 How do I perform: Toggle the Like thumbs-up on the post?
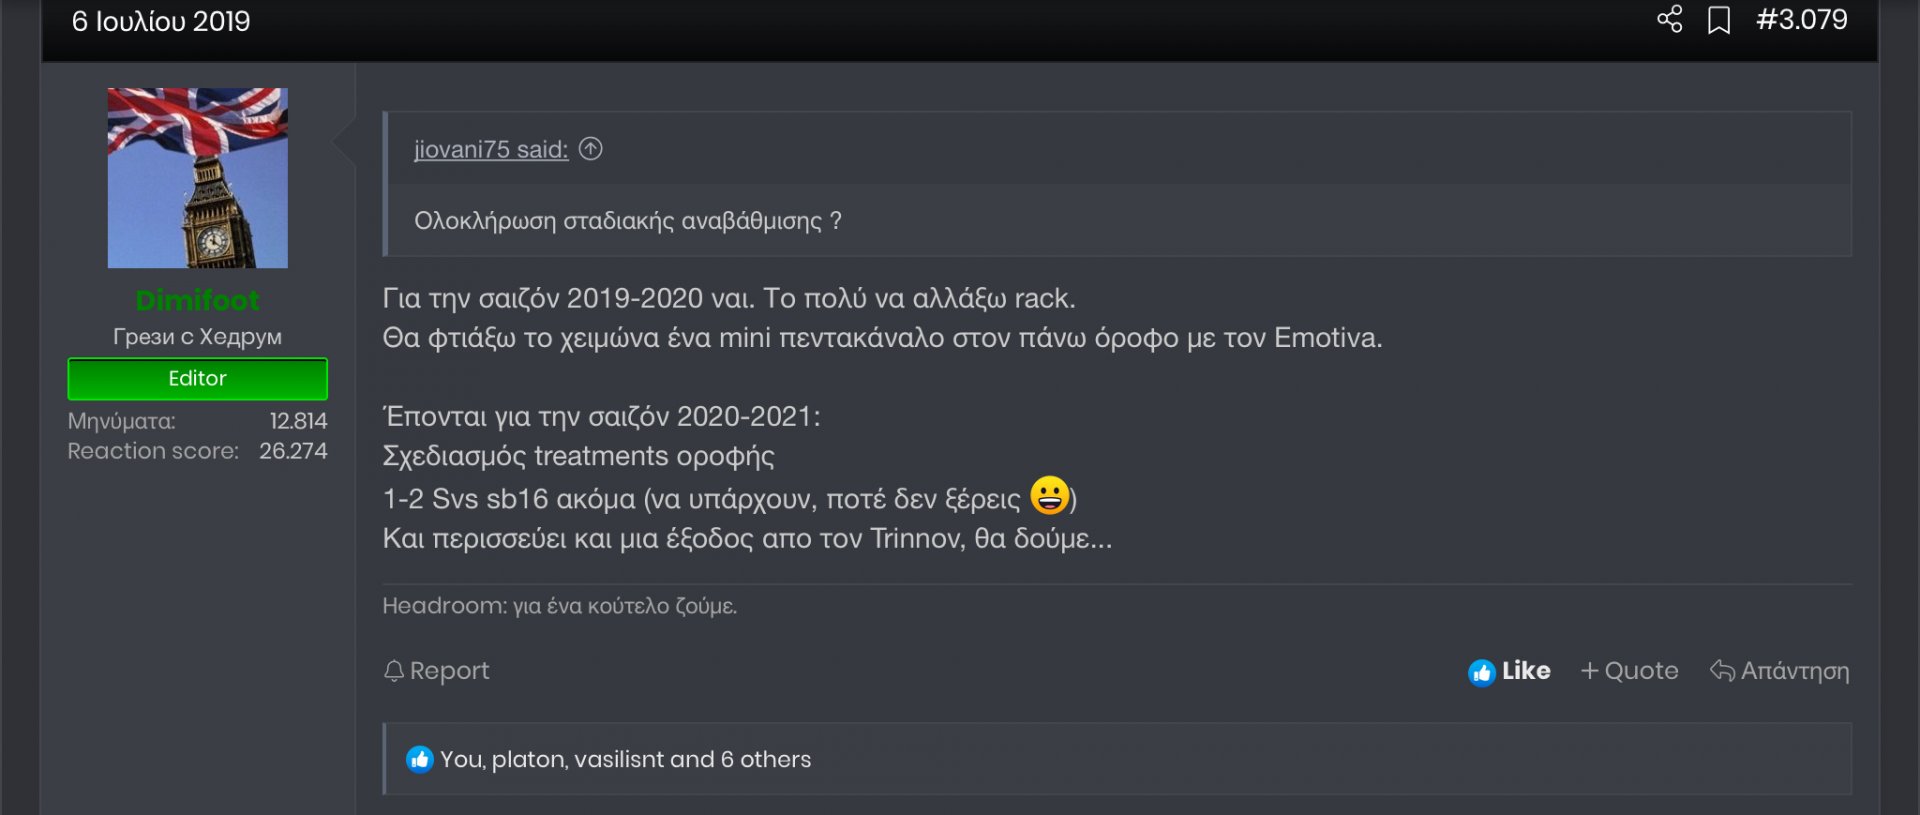click(x=1509, y=671)
